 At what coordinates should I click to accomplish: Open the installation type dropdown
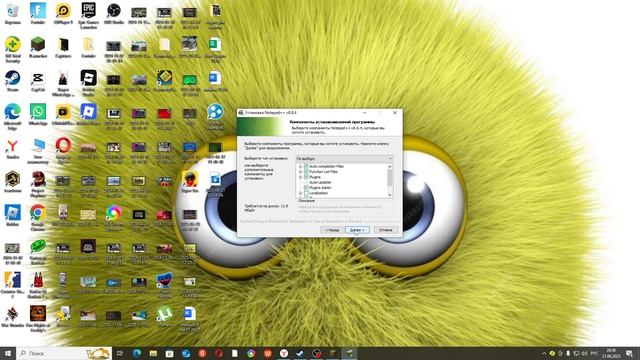click(x=344, y=158)
